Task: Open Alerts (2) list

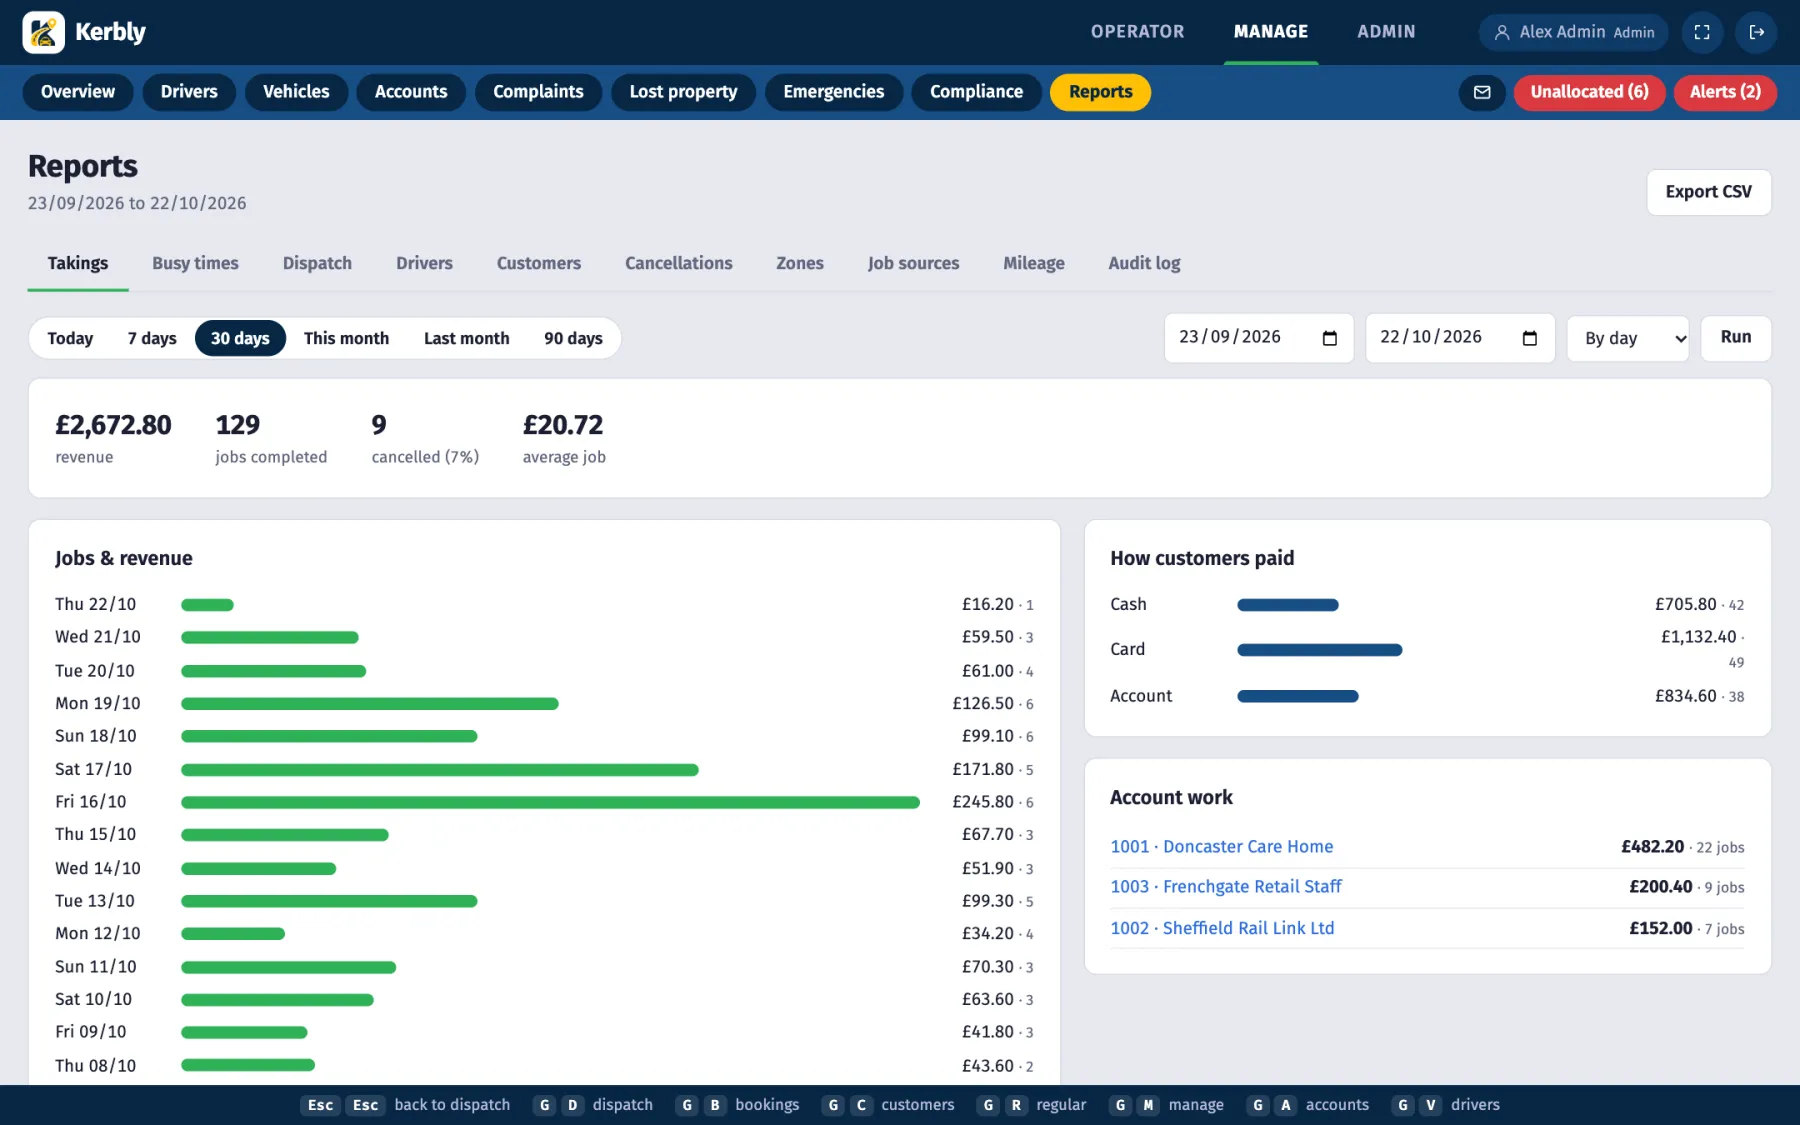Action: click(1725, 92)
